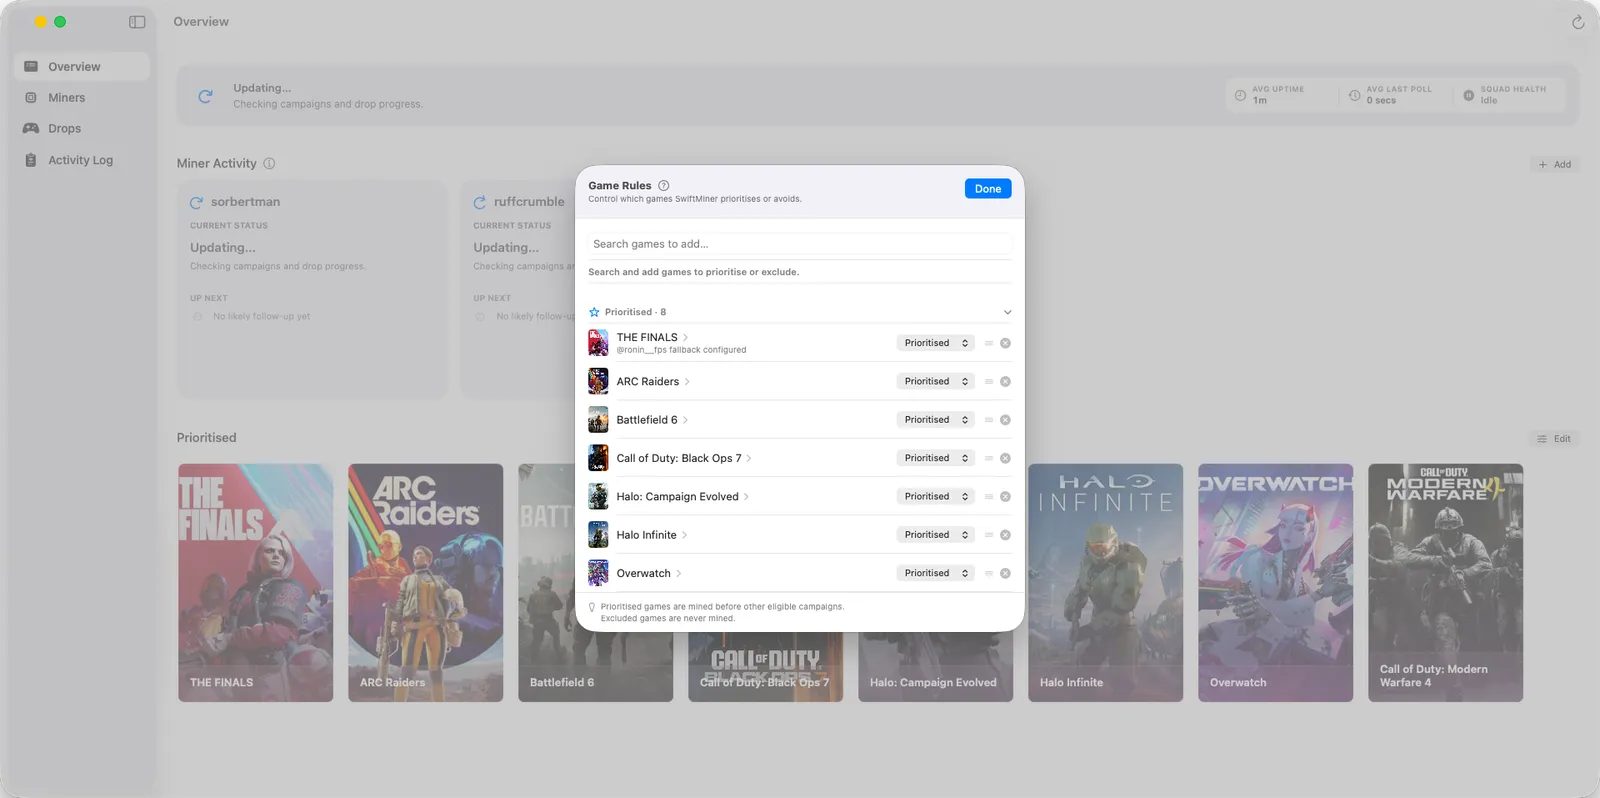The image size is (1600, 798).
Task: Click the info icon next to Miner Activity
Action: point(269,163)
